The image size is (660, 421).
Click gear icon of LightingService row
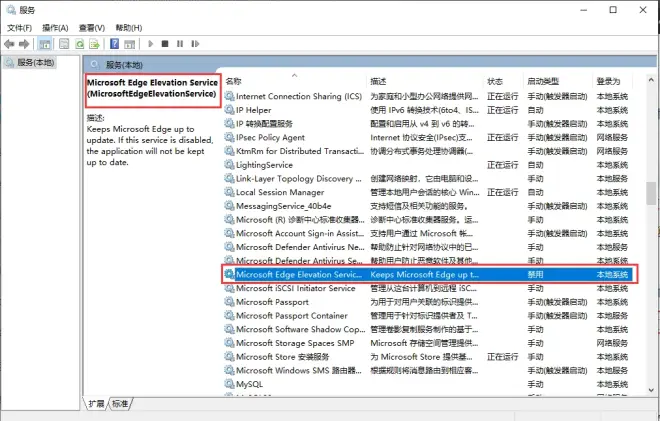click(x=229, y=165)
